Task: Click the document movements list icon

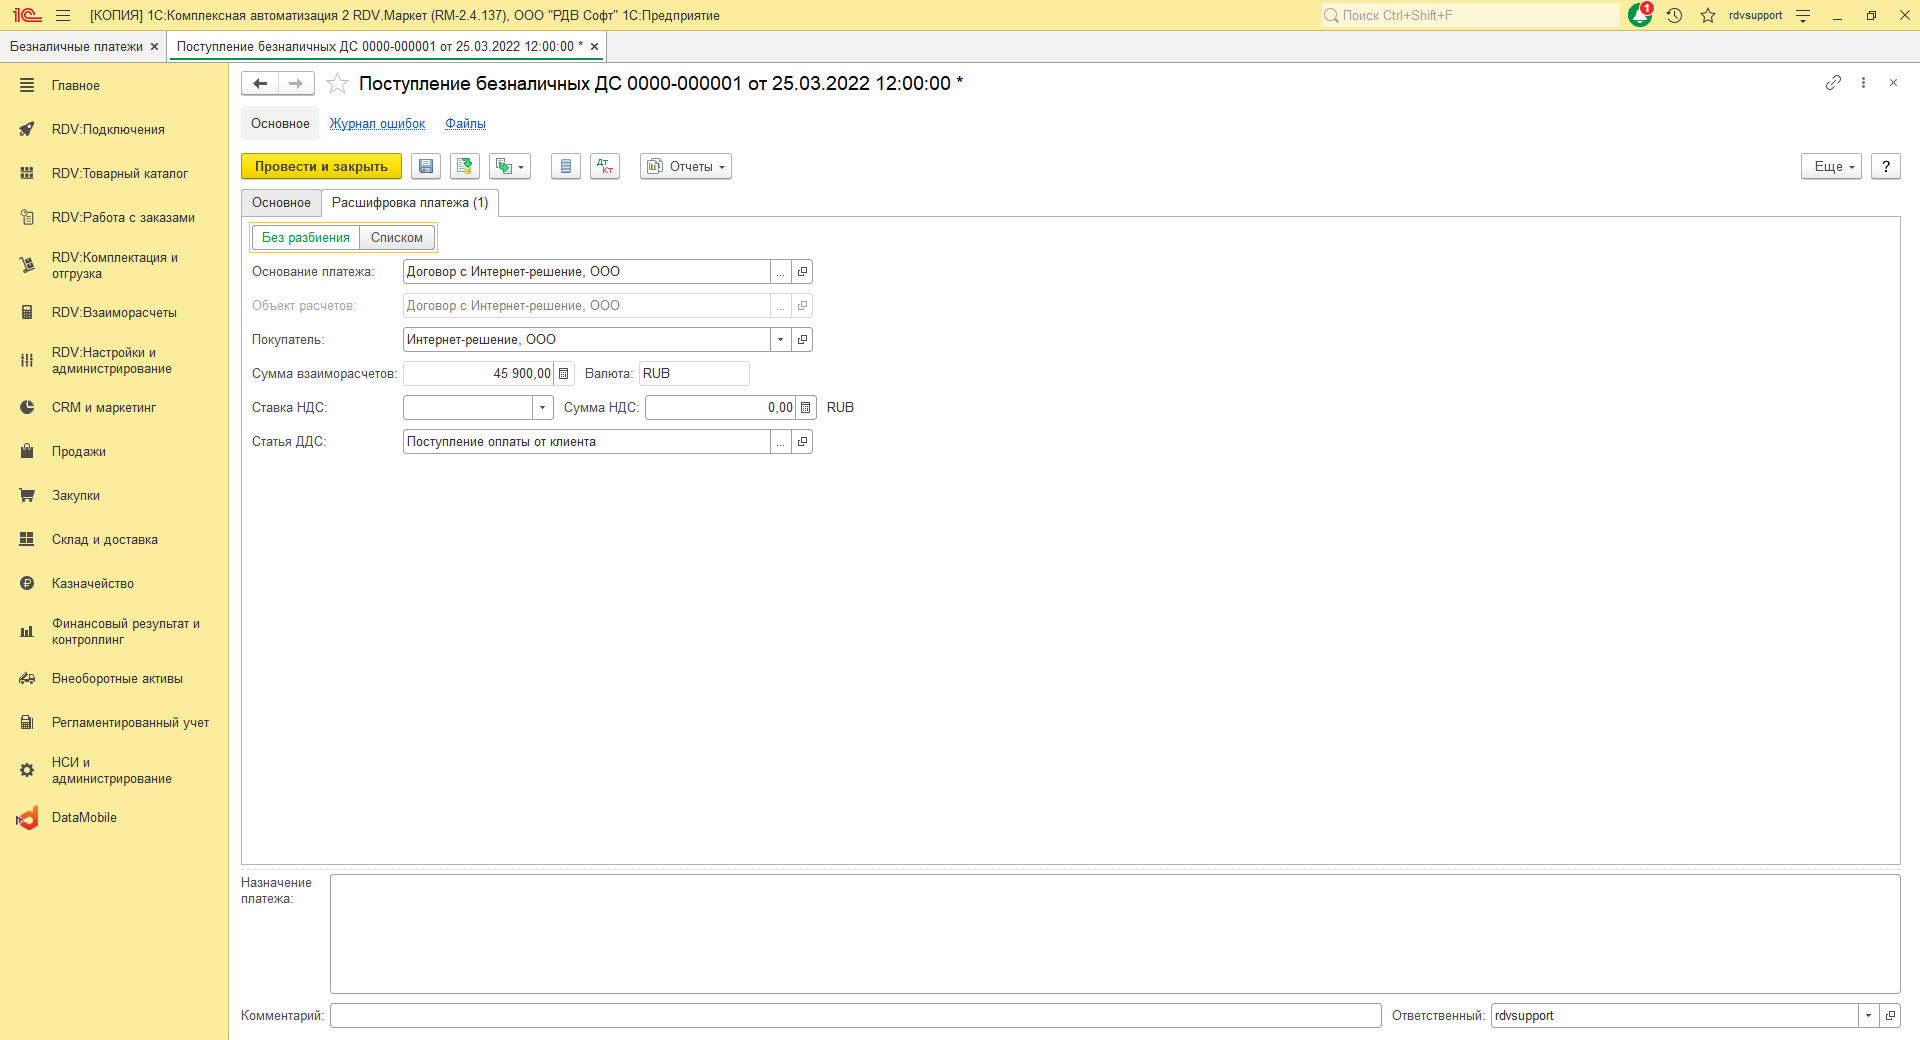Action: pos(566,166)
